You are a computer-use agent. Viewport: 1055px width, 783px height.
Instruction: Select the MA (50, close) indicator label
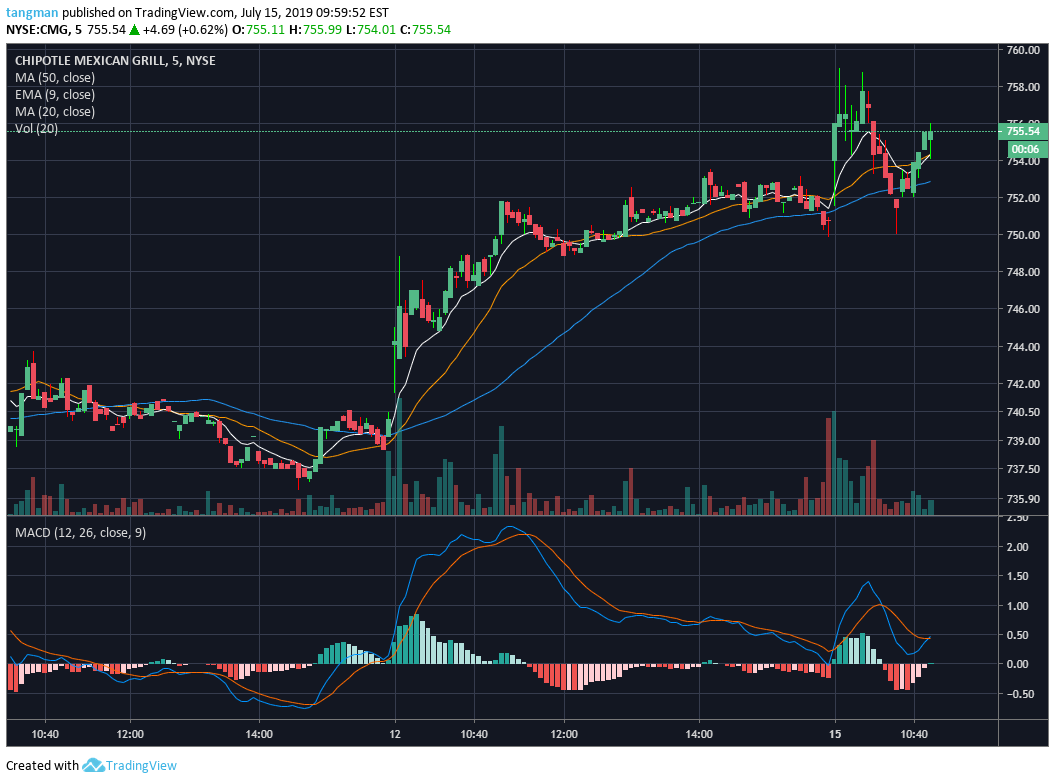54,77
